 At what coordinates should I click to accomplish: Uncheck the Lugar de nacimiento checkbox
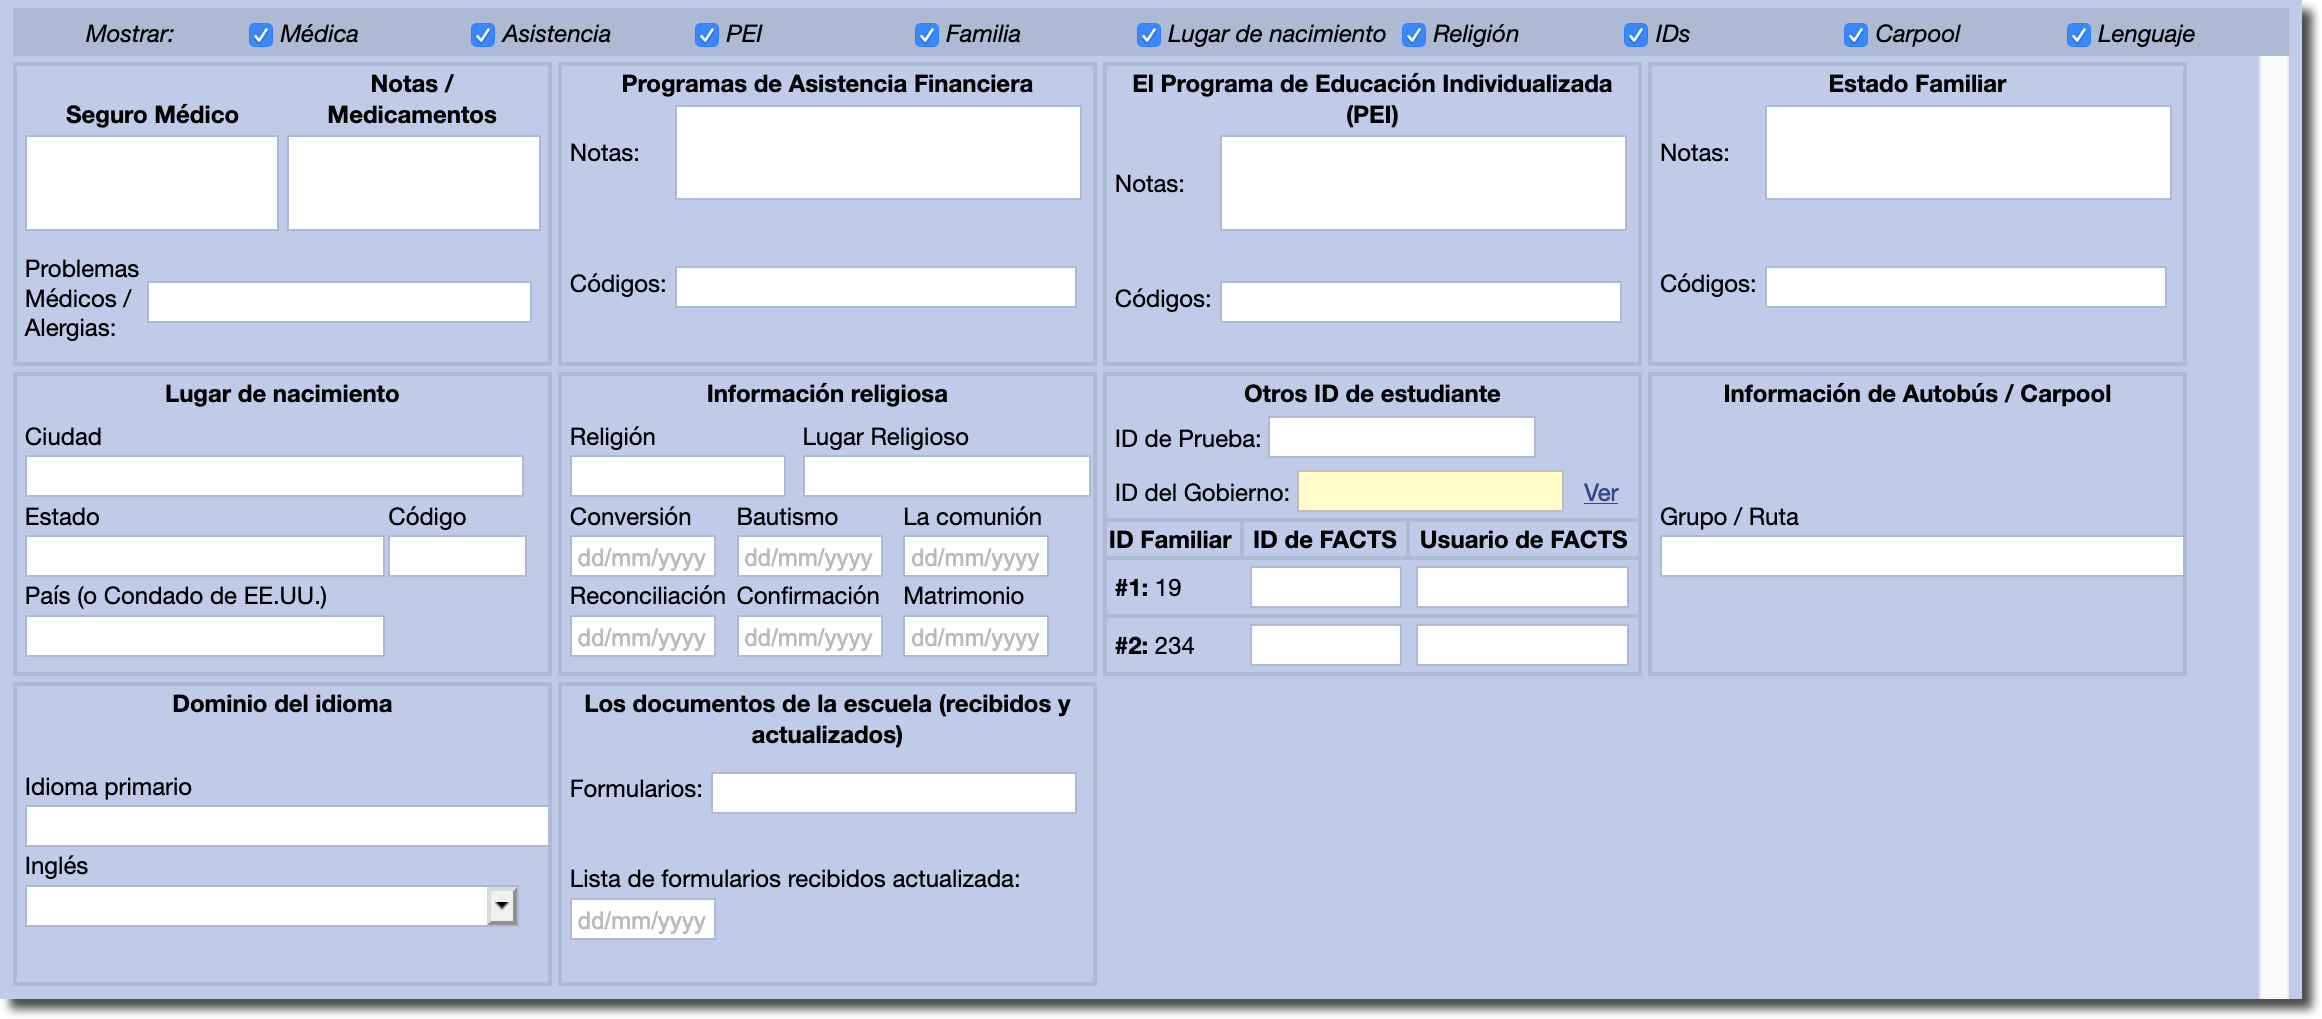[x=1149, y=35]
